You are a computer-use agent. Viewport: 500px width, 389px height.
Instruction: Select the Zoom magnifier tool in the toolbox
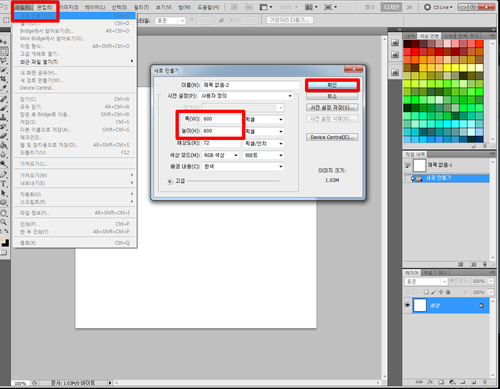pyautogui.click(x=3, y=222)
